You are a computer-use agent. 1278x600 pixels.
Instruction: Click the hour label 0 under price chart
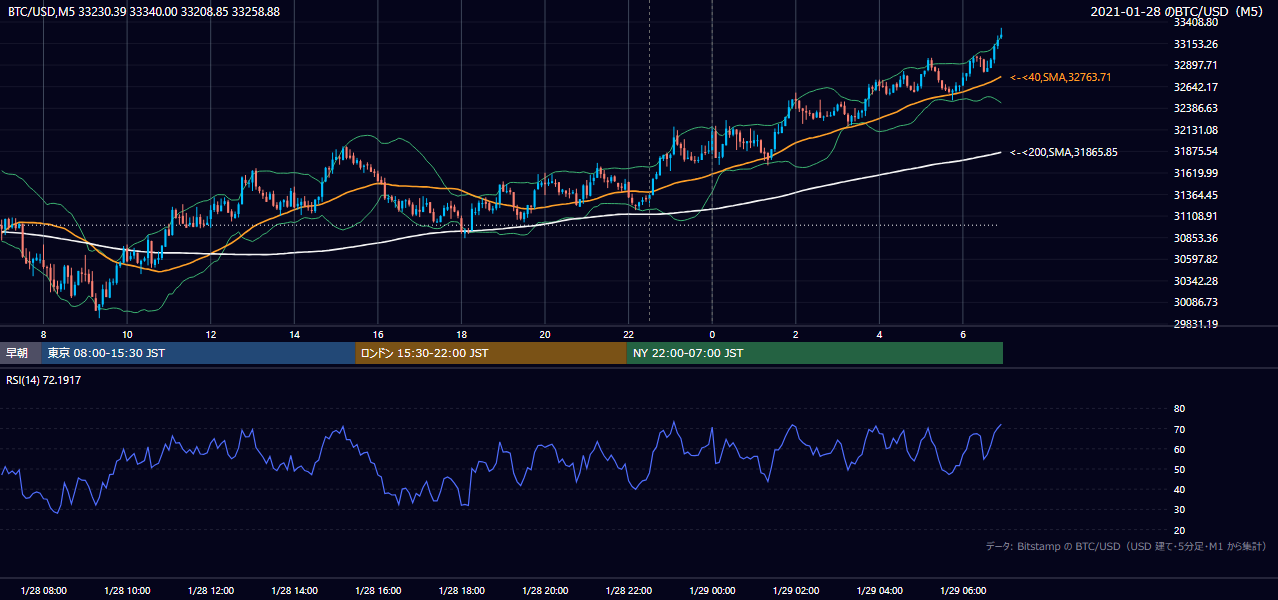click(x=712, y=334)
